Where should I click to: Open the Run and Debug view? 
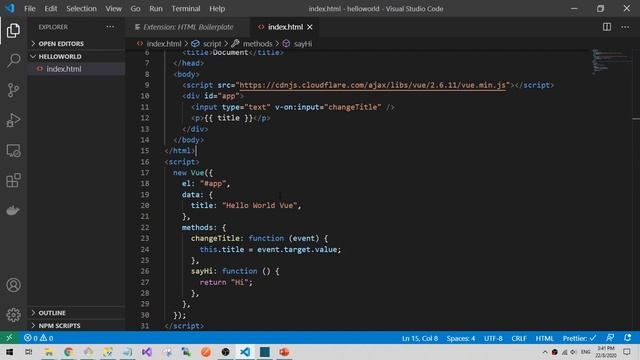pos(13,120)
